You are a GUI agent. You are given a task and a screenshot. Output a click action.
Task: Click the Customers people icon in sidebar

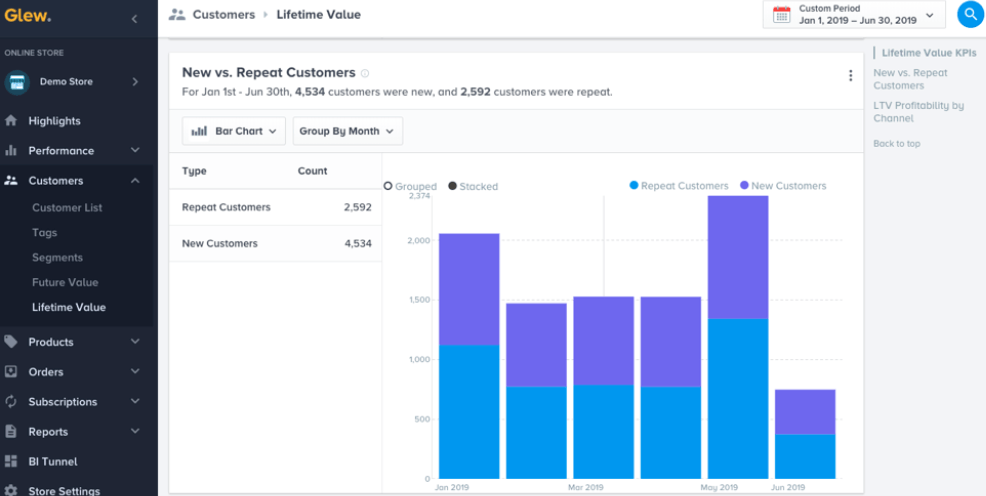[11, 180]
